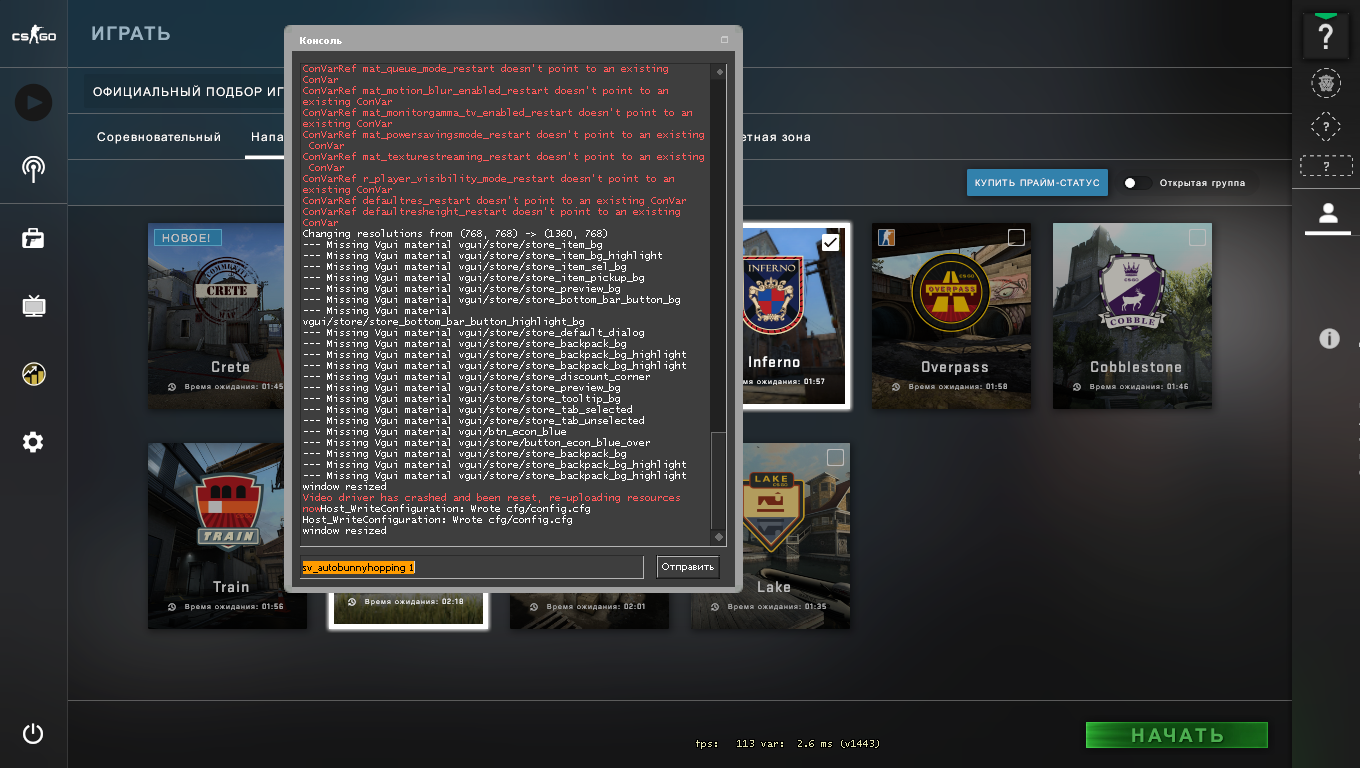
Task: Check the Overpass map checkbox
Action: click(1016, 237)
